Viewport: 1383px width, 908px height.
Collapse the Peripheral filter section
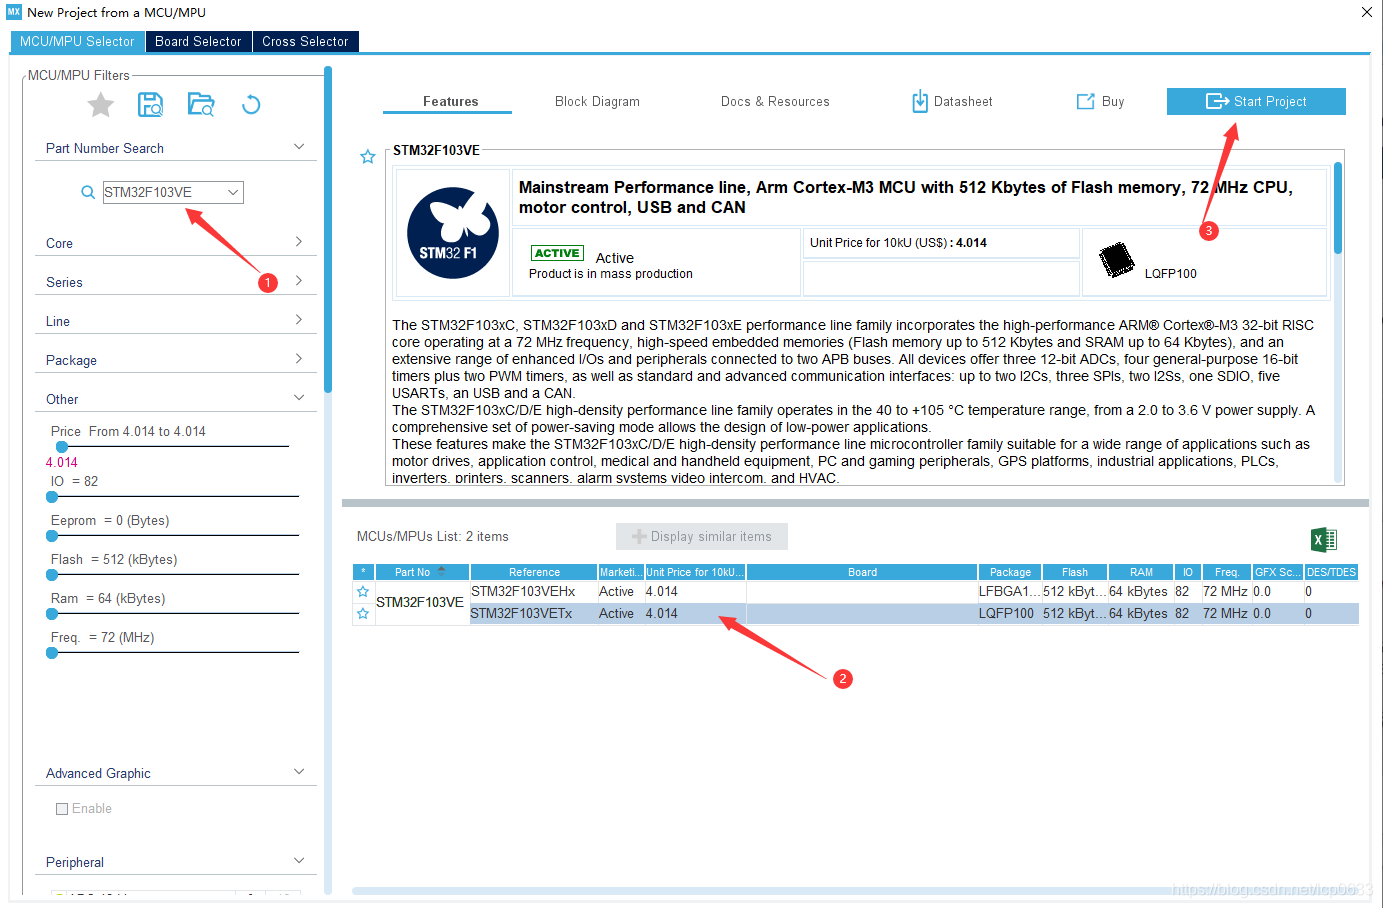tap(299, 861)
